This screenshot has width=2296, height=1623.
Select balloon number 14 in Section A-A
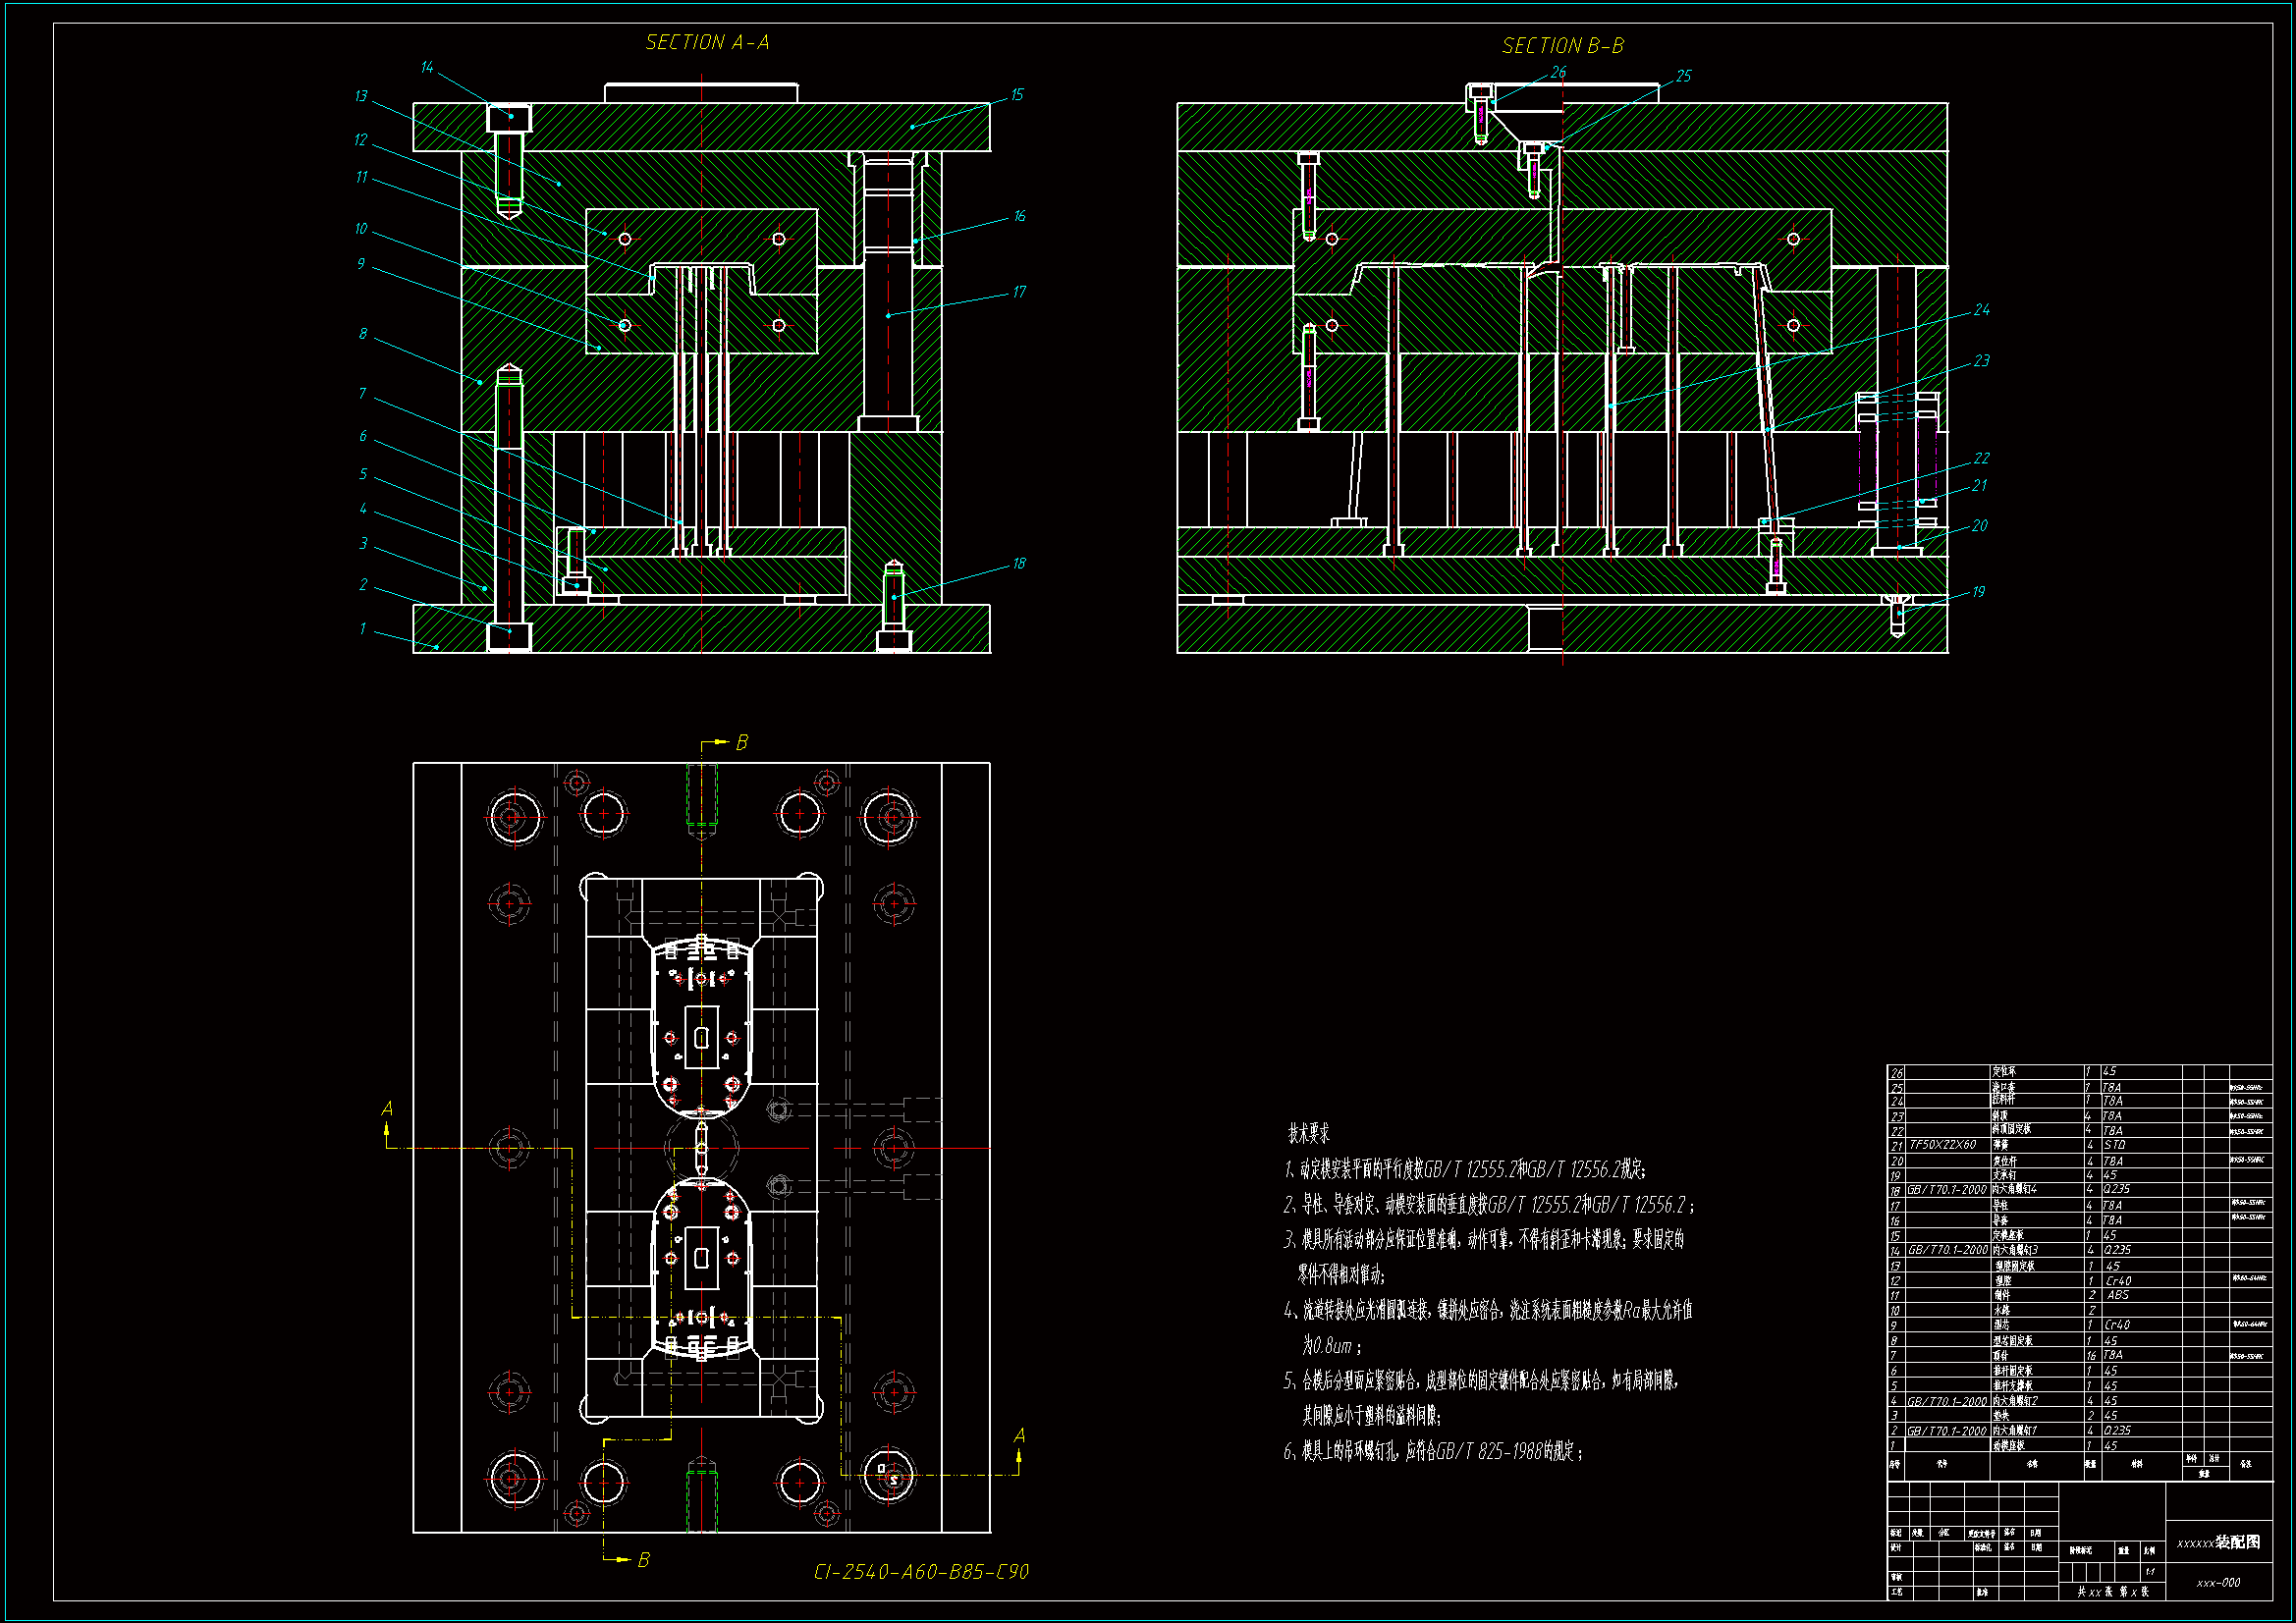pyautogui.click(x=427, y=68)
